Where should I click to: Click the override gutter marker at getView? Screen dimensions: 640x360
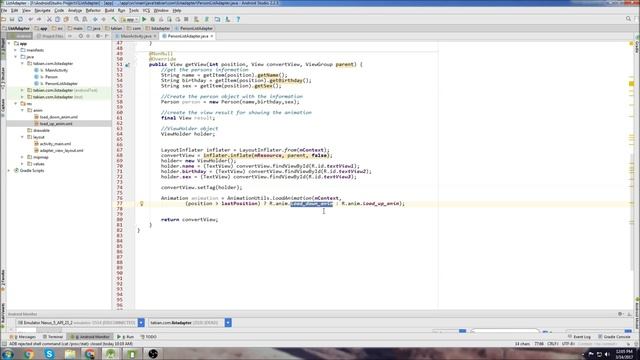click(x=127, y=64)
